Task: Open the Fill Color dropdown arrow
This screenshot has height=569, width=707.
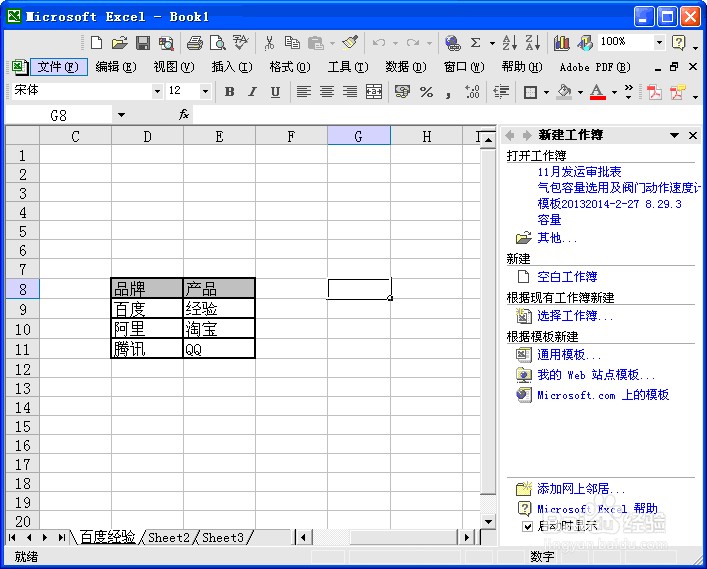Action: [x=580, y=92]
